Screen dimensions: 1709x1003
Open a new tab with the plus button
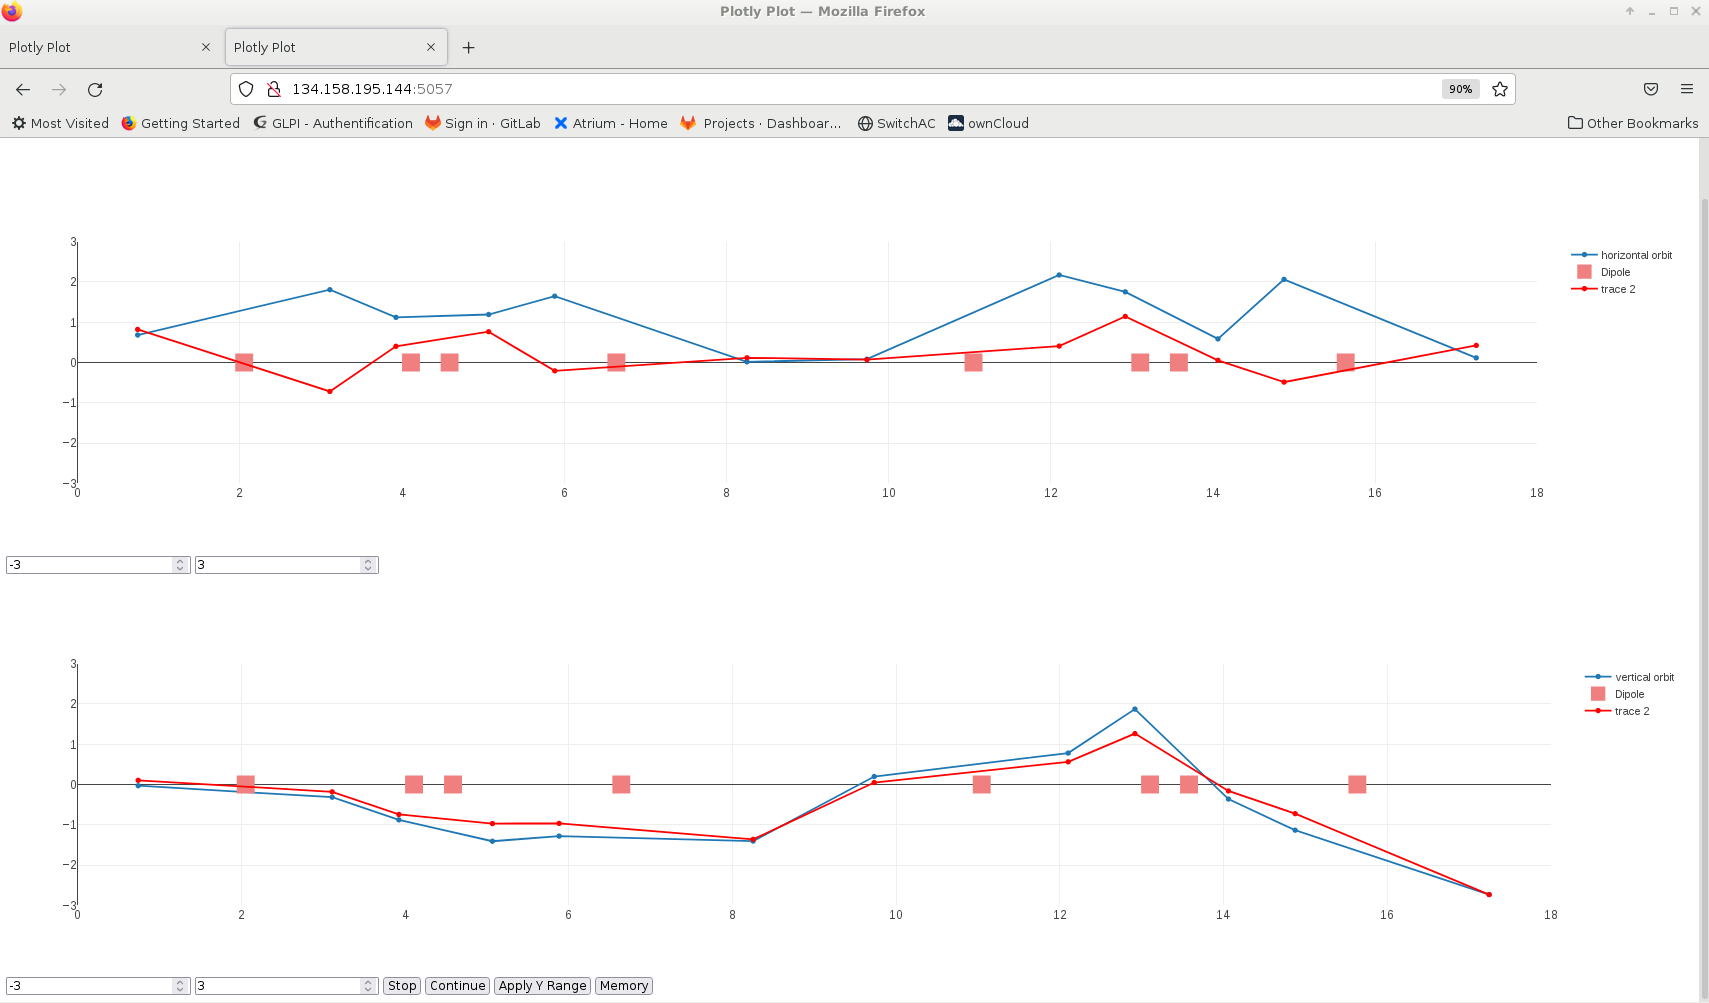[x=468, y=47]
